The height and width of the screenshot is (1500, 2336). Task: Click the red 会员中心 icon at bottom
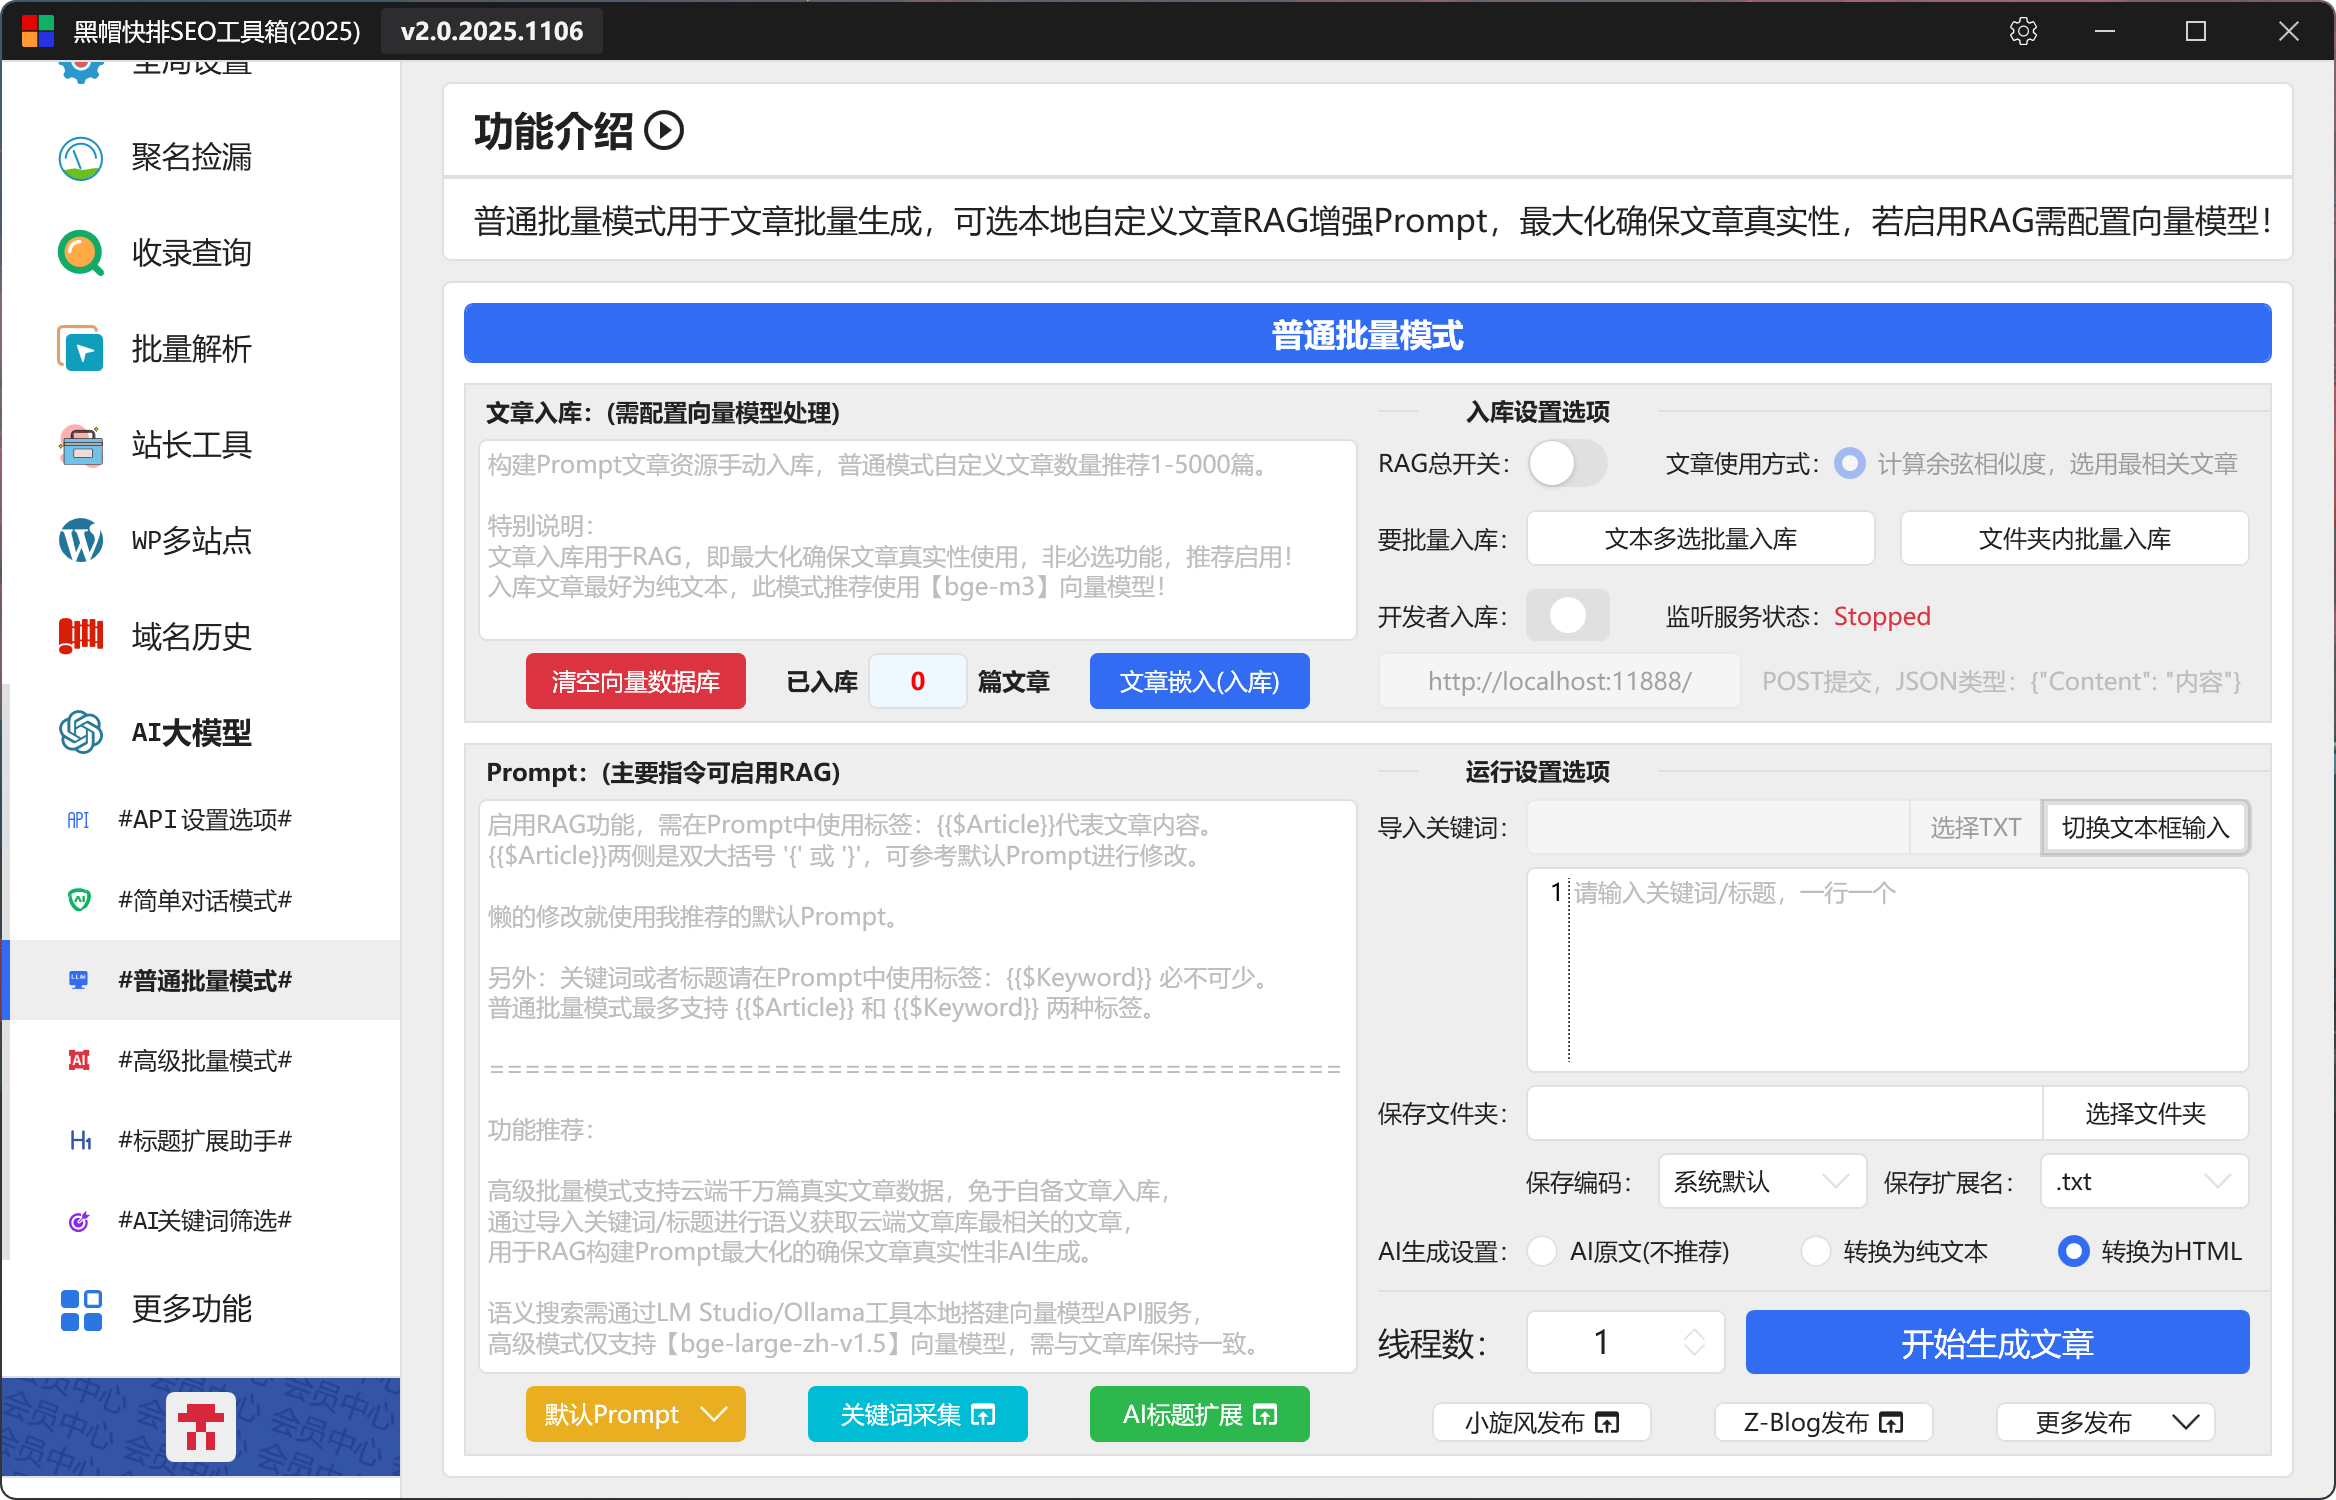tap(201, 1427)
